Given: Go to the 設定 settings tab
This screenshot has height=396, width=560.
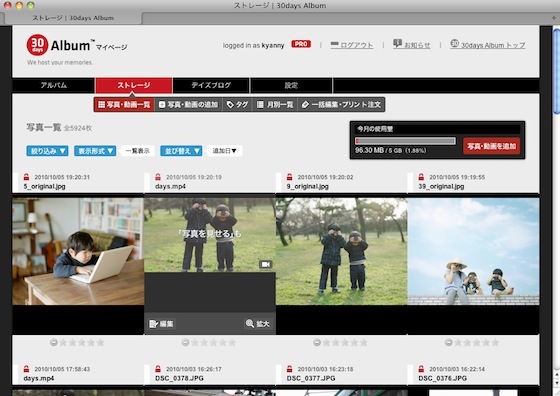Looking at the screenshot, I should pos(291,85).
